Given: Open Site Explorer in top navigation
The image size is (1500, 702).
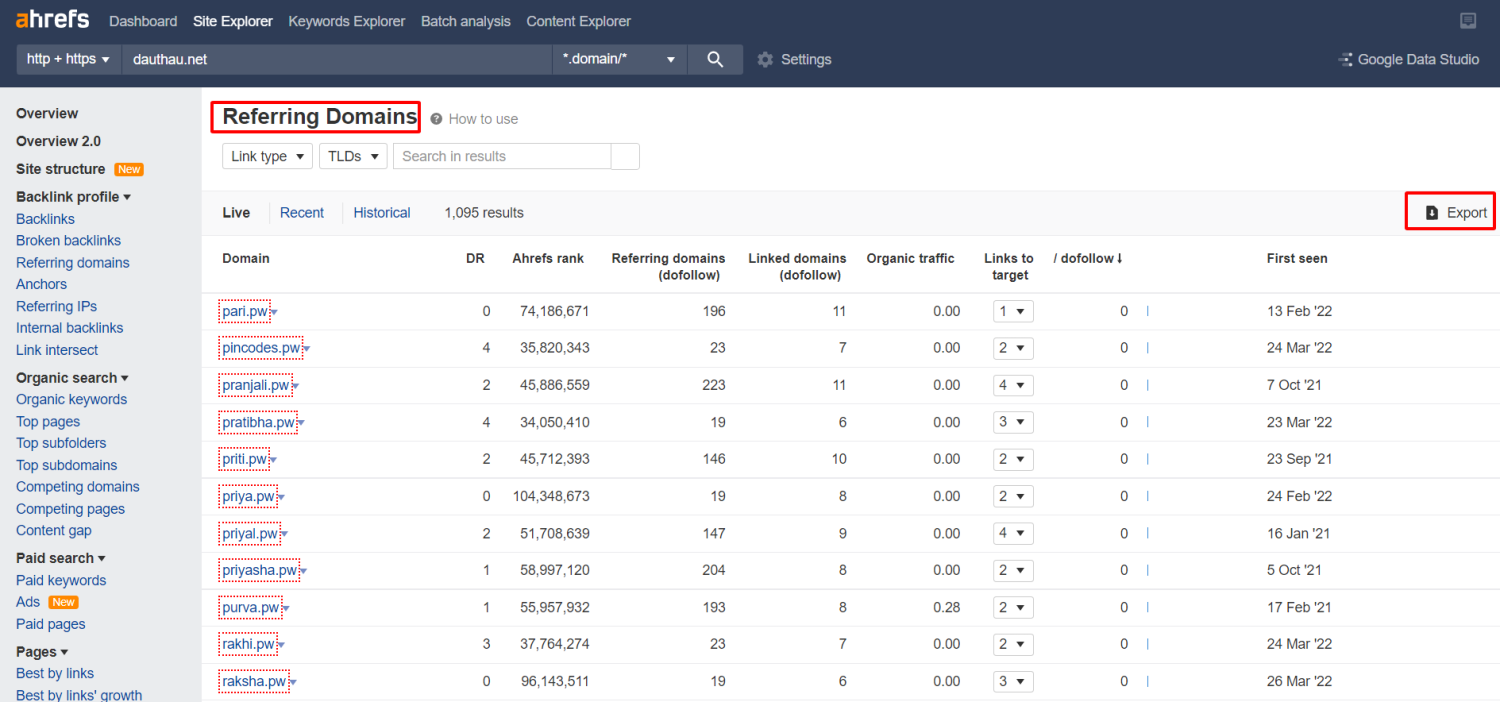Looking at the screenshot, I should pos(233,21).
